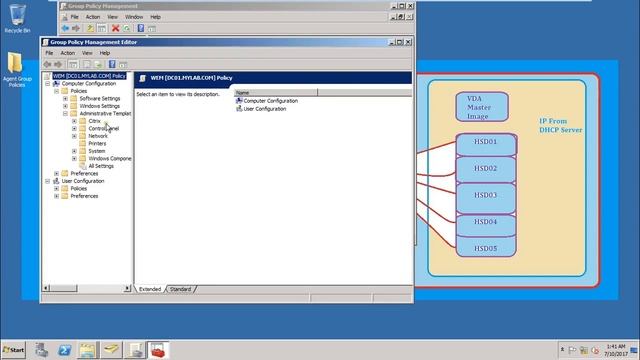Click the tree pane scroll left arrow
Screen dimensions: 640x360
coord(46,288)
